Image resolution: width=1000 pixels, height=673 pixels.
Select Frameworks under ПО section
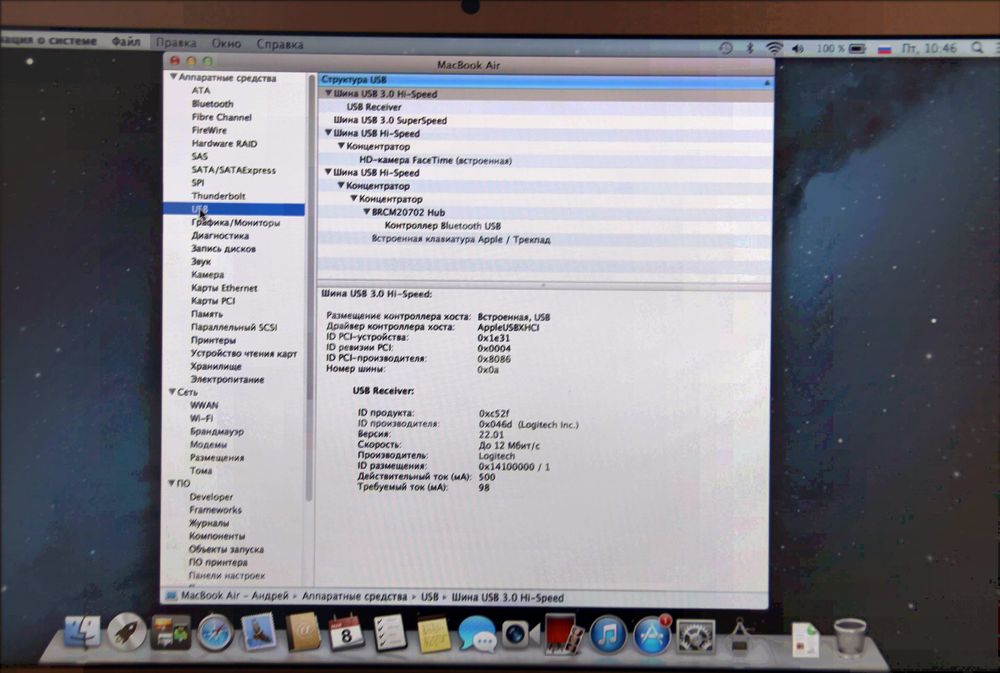(x=216, y=510)
